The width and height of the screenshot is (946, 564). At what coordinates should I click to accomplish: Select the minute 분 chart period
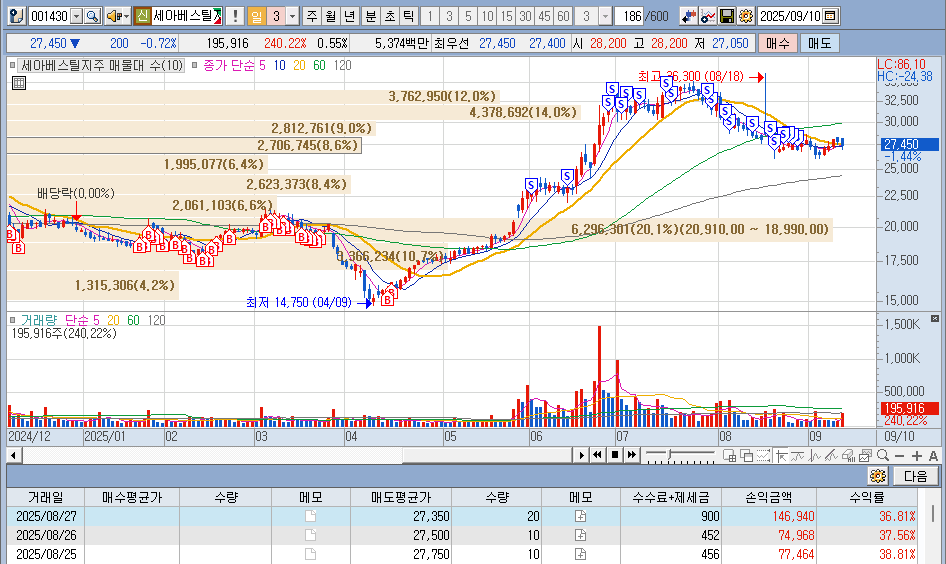(370, 16)
